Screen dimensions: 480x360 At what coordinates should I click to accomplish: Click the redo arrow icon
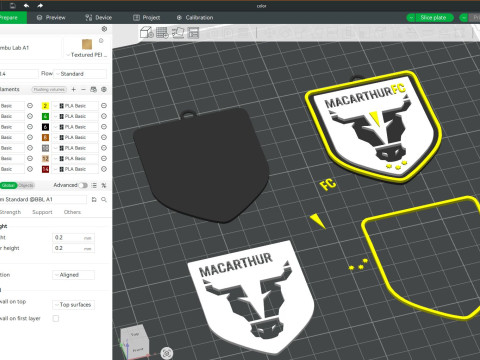40,6
